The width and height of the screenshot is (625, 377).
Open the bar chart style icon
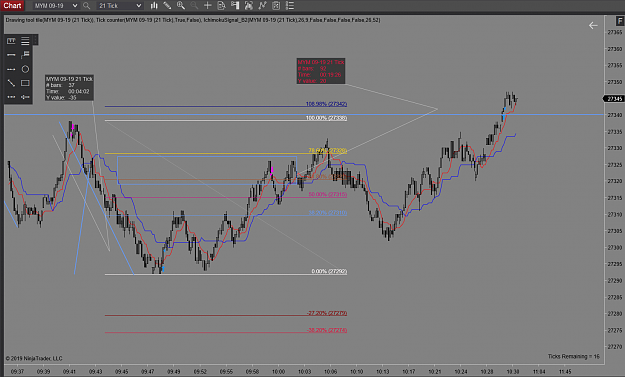pos(154,6)
